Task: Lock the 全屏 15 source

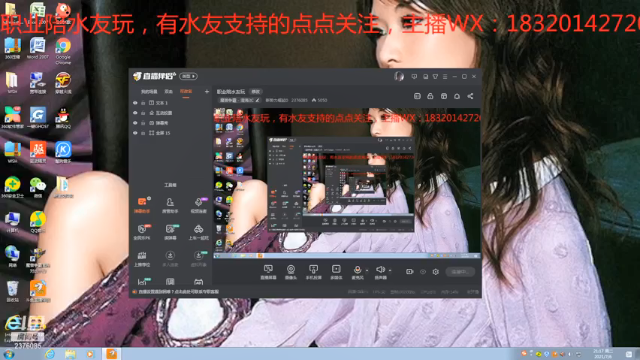Action: coord(143,133)
